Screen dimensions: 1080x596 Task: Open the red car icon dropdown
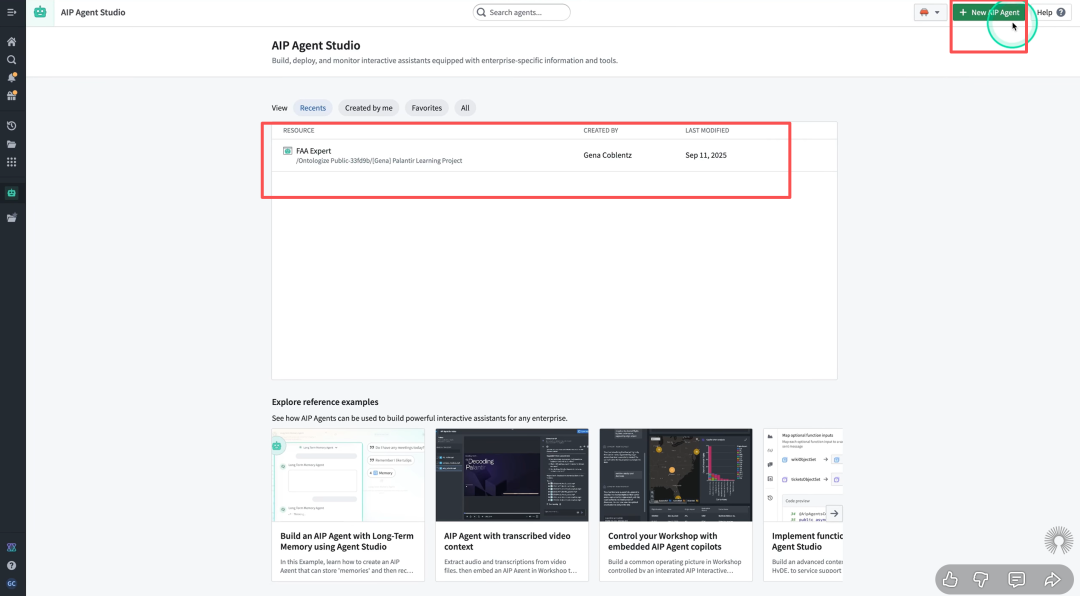click(x=930, y=12)
